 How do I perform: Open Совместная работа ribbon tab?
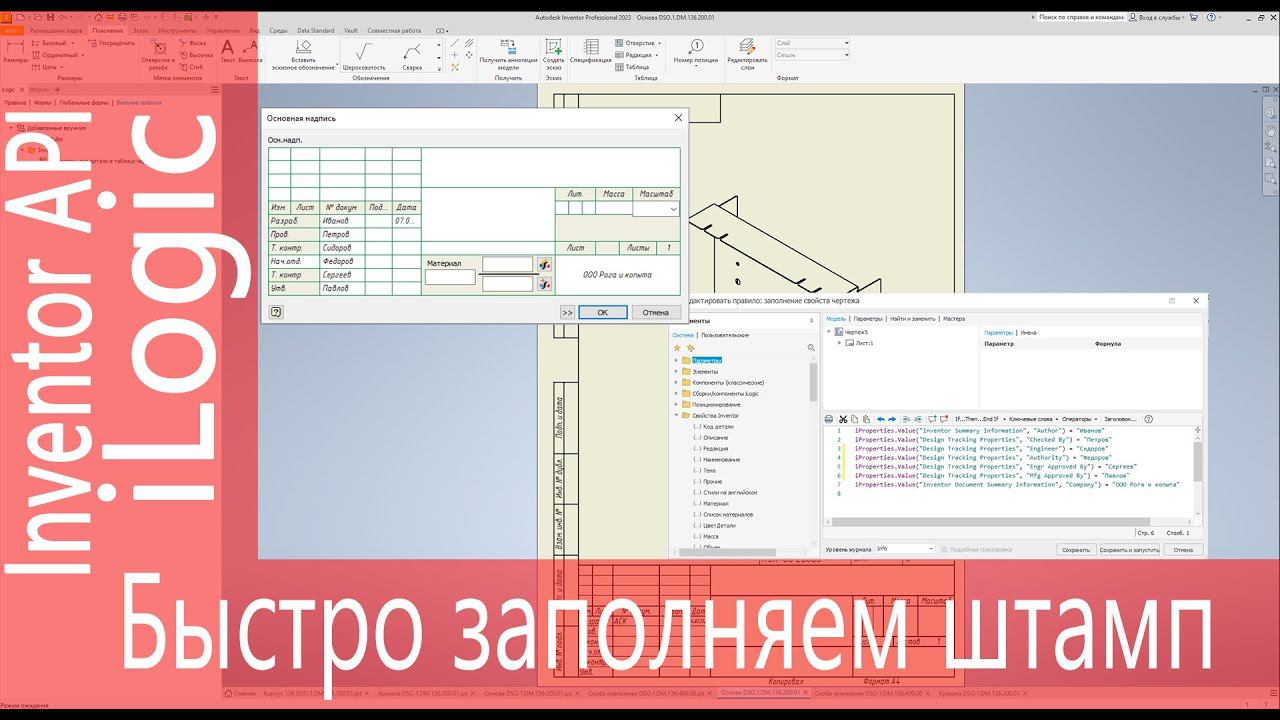394,31
